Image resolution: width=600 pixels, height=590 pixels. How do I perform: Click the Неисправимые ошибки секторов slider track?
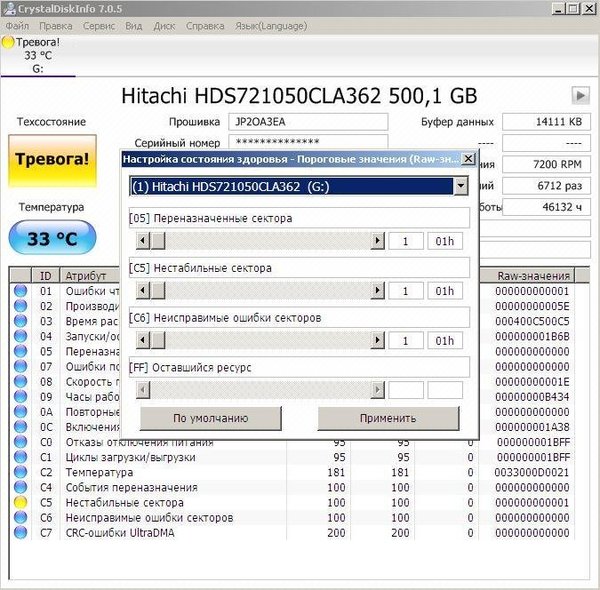260,340
